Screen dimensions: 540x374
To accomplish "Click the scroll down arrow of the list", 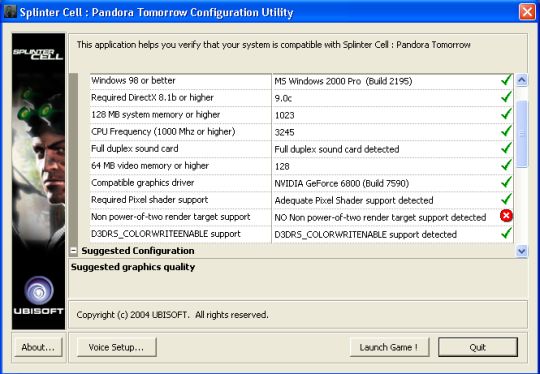I will click(522, 251).
